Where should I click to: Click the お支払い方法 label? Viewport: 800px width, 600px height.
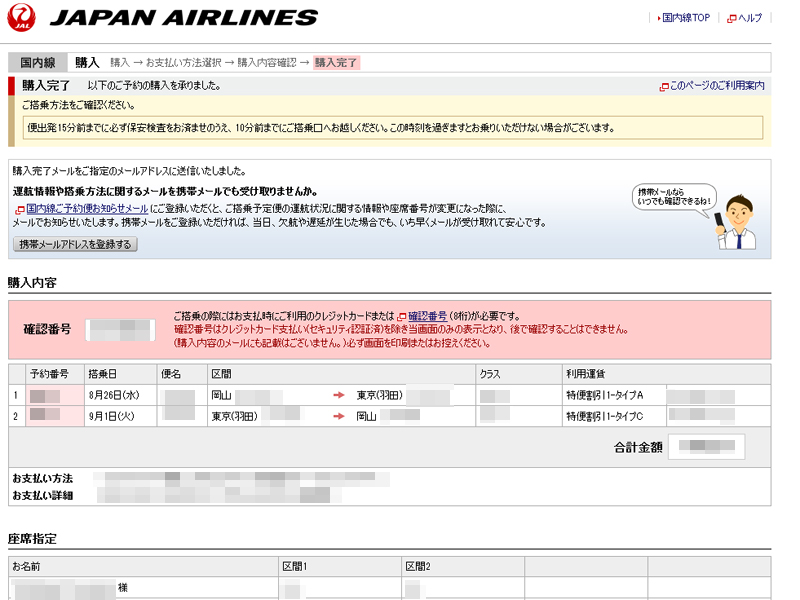[43, 479]
